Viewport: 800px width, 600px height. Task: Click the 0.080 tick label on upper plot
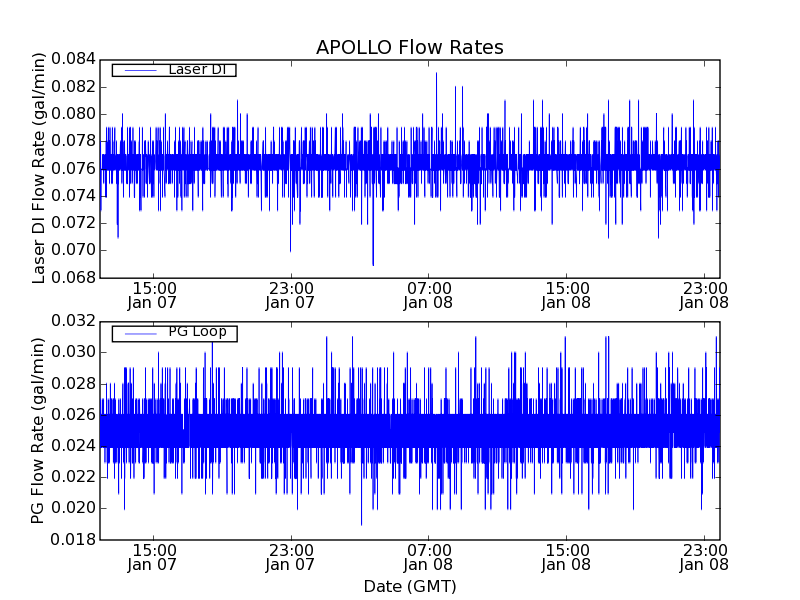[x=73, y=114]
